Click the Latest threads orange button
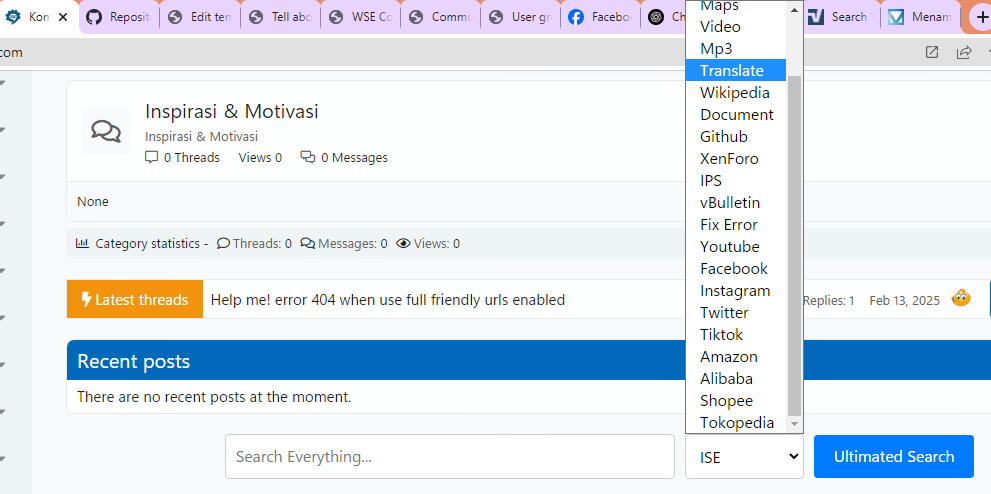991x494 pixels. click(x=135, y=299)
